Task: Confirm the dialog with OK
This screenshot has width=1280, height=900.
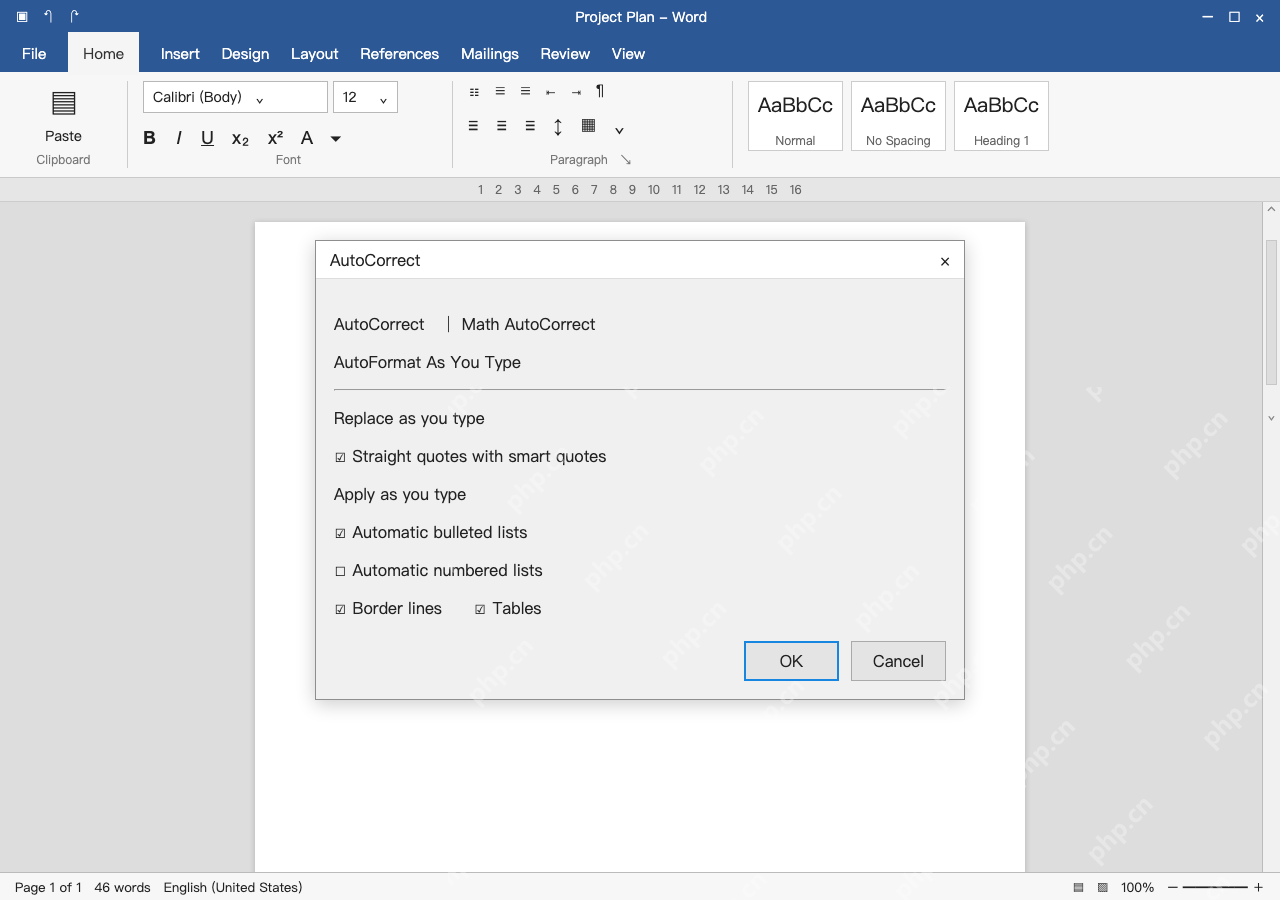Action: tap(791, 661)
